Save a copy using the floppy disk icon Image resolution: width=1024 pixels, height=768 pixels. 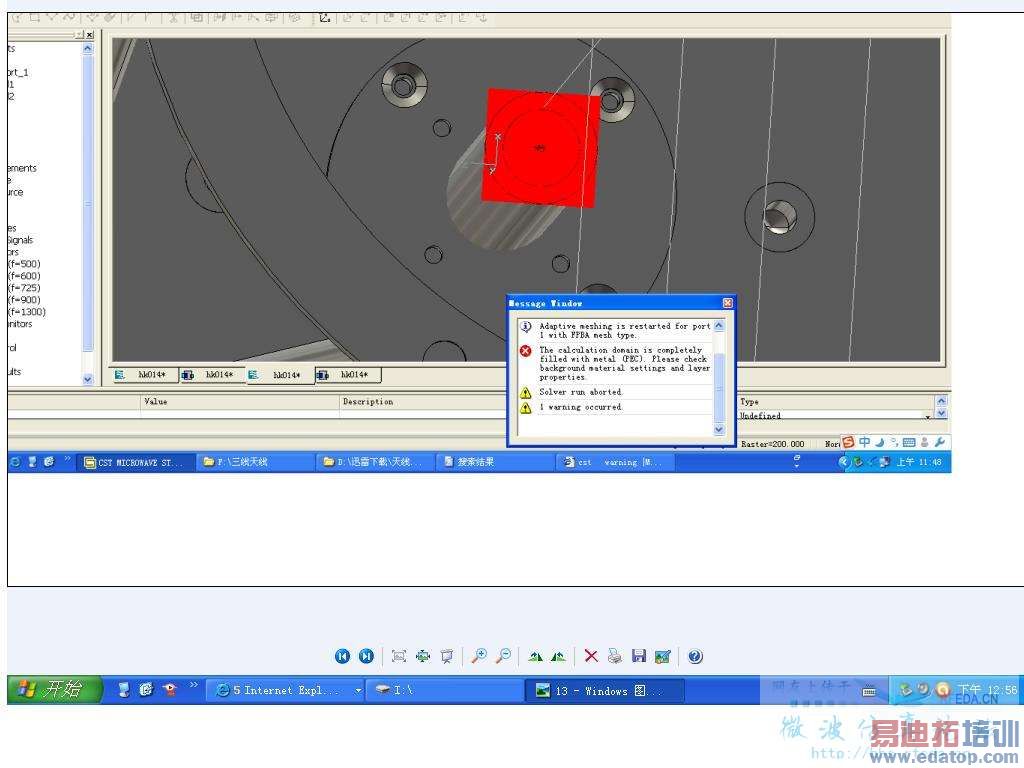[x=639, y=656]
